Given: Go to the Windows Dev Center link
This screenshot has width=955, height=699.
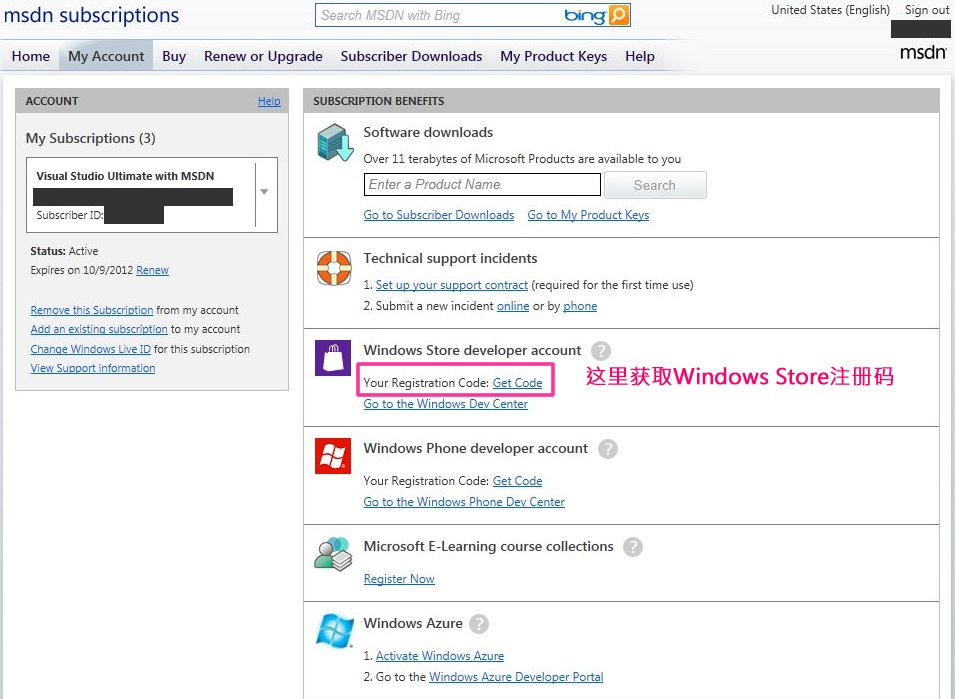Looking at the screenshot, I should [x=446, y=404].
